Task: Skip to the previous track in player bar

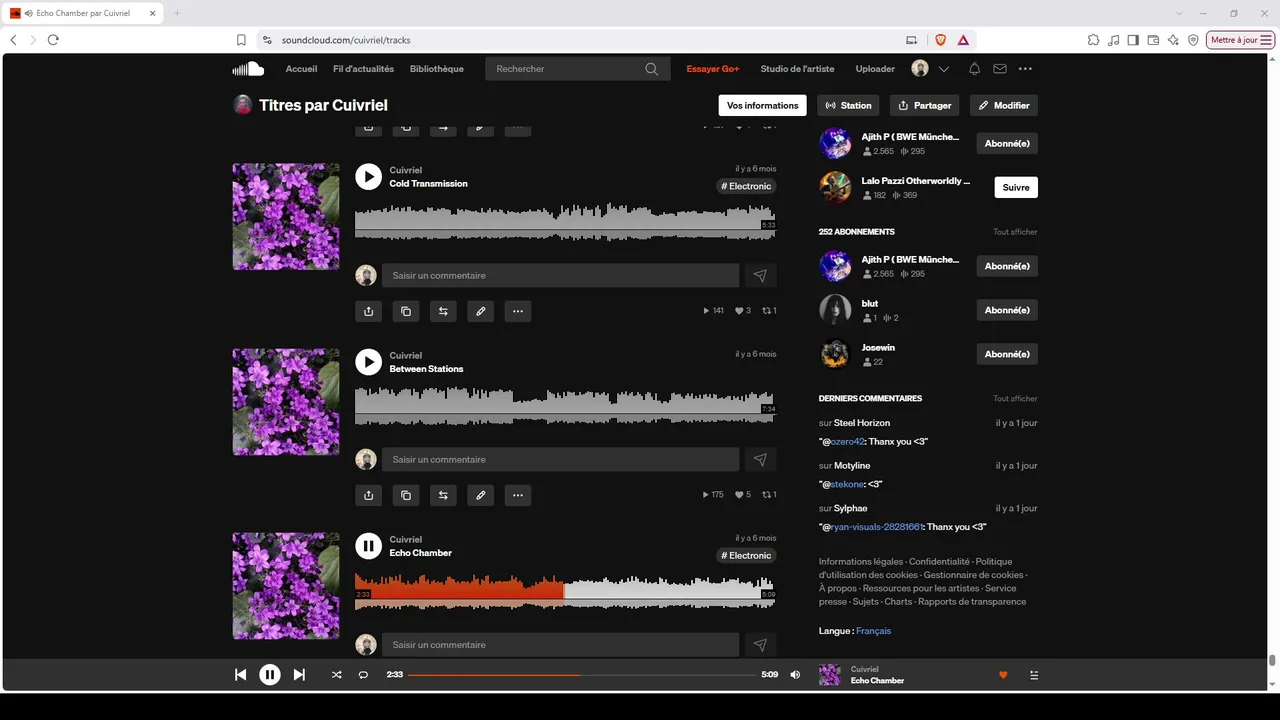Action: coord(240,675)
